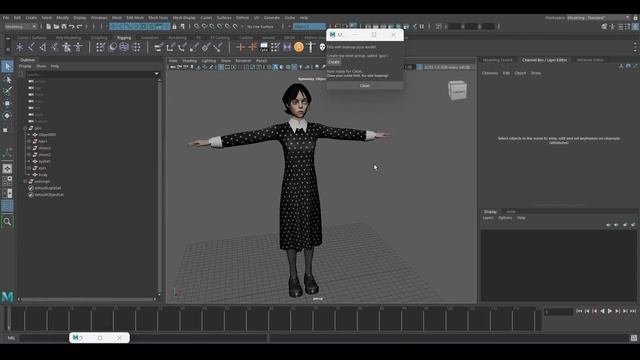Go to end of playback range

(x=633, y=311)
